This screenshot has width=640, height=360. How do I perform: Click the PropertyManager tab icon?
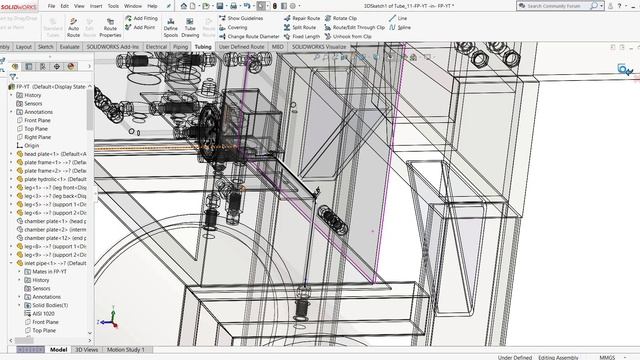pyautogui.click(x=29, y=66)
